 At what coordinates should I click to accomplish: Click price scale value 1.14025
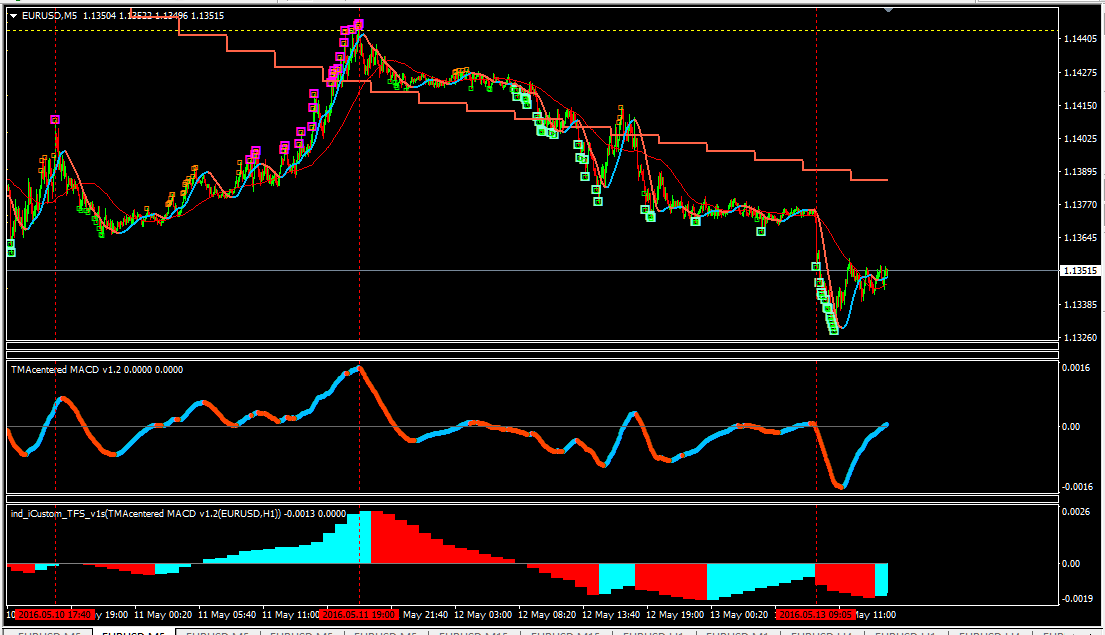click(1080, 139)
